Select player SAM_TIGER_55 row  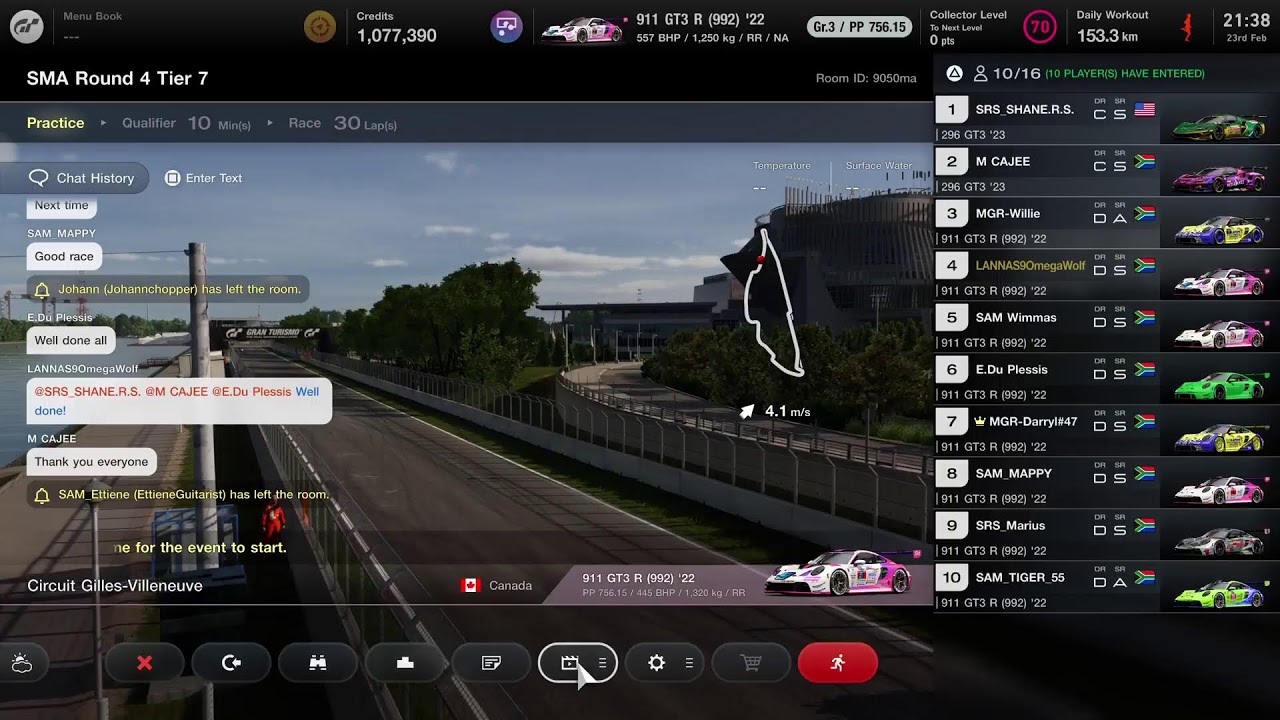1107,587
